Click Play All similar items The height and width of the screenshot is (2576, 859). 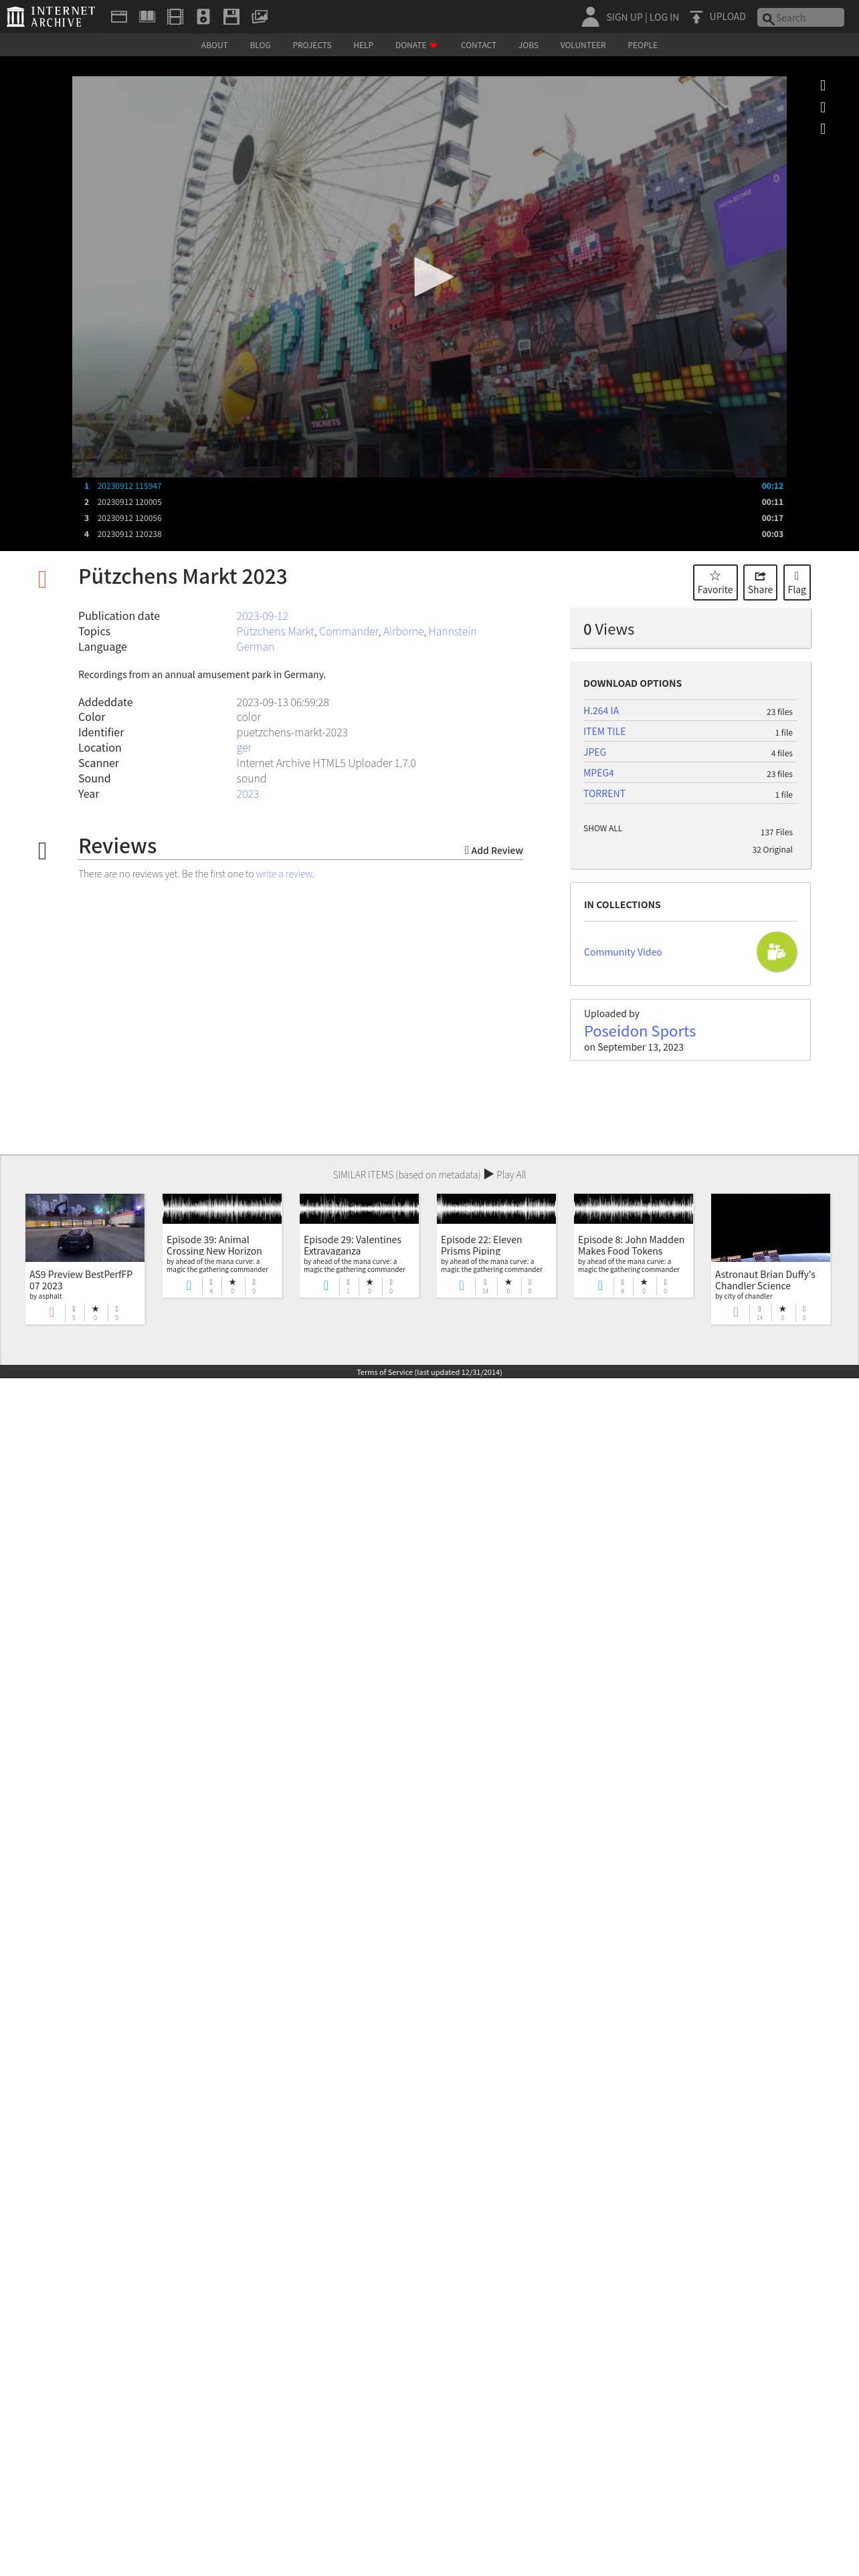coord(505,1174)
